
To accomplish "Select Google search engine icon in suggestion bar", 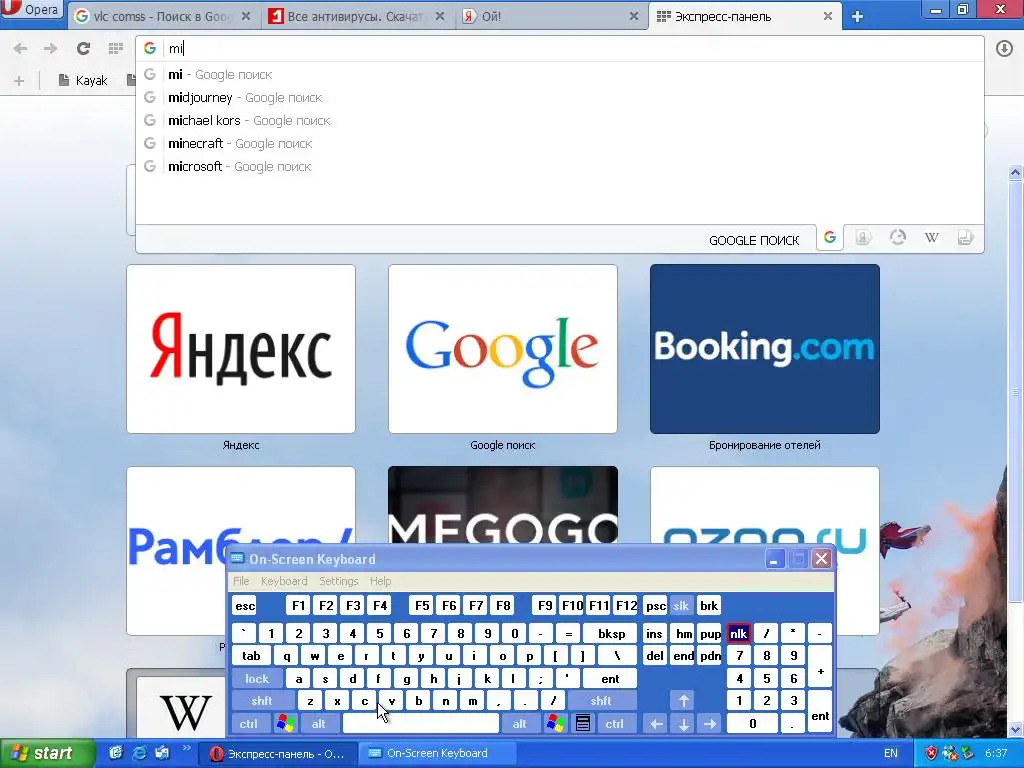I will click(x=830, y=238).
